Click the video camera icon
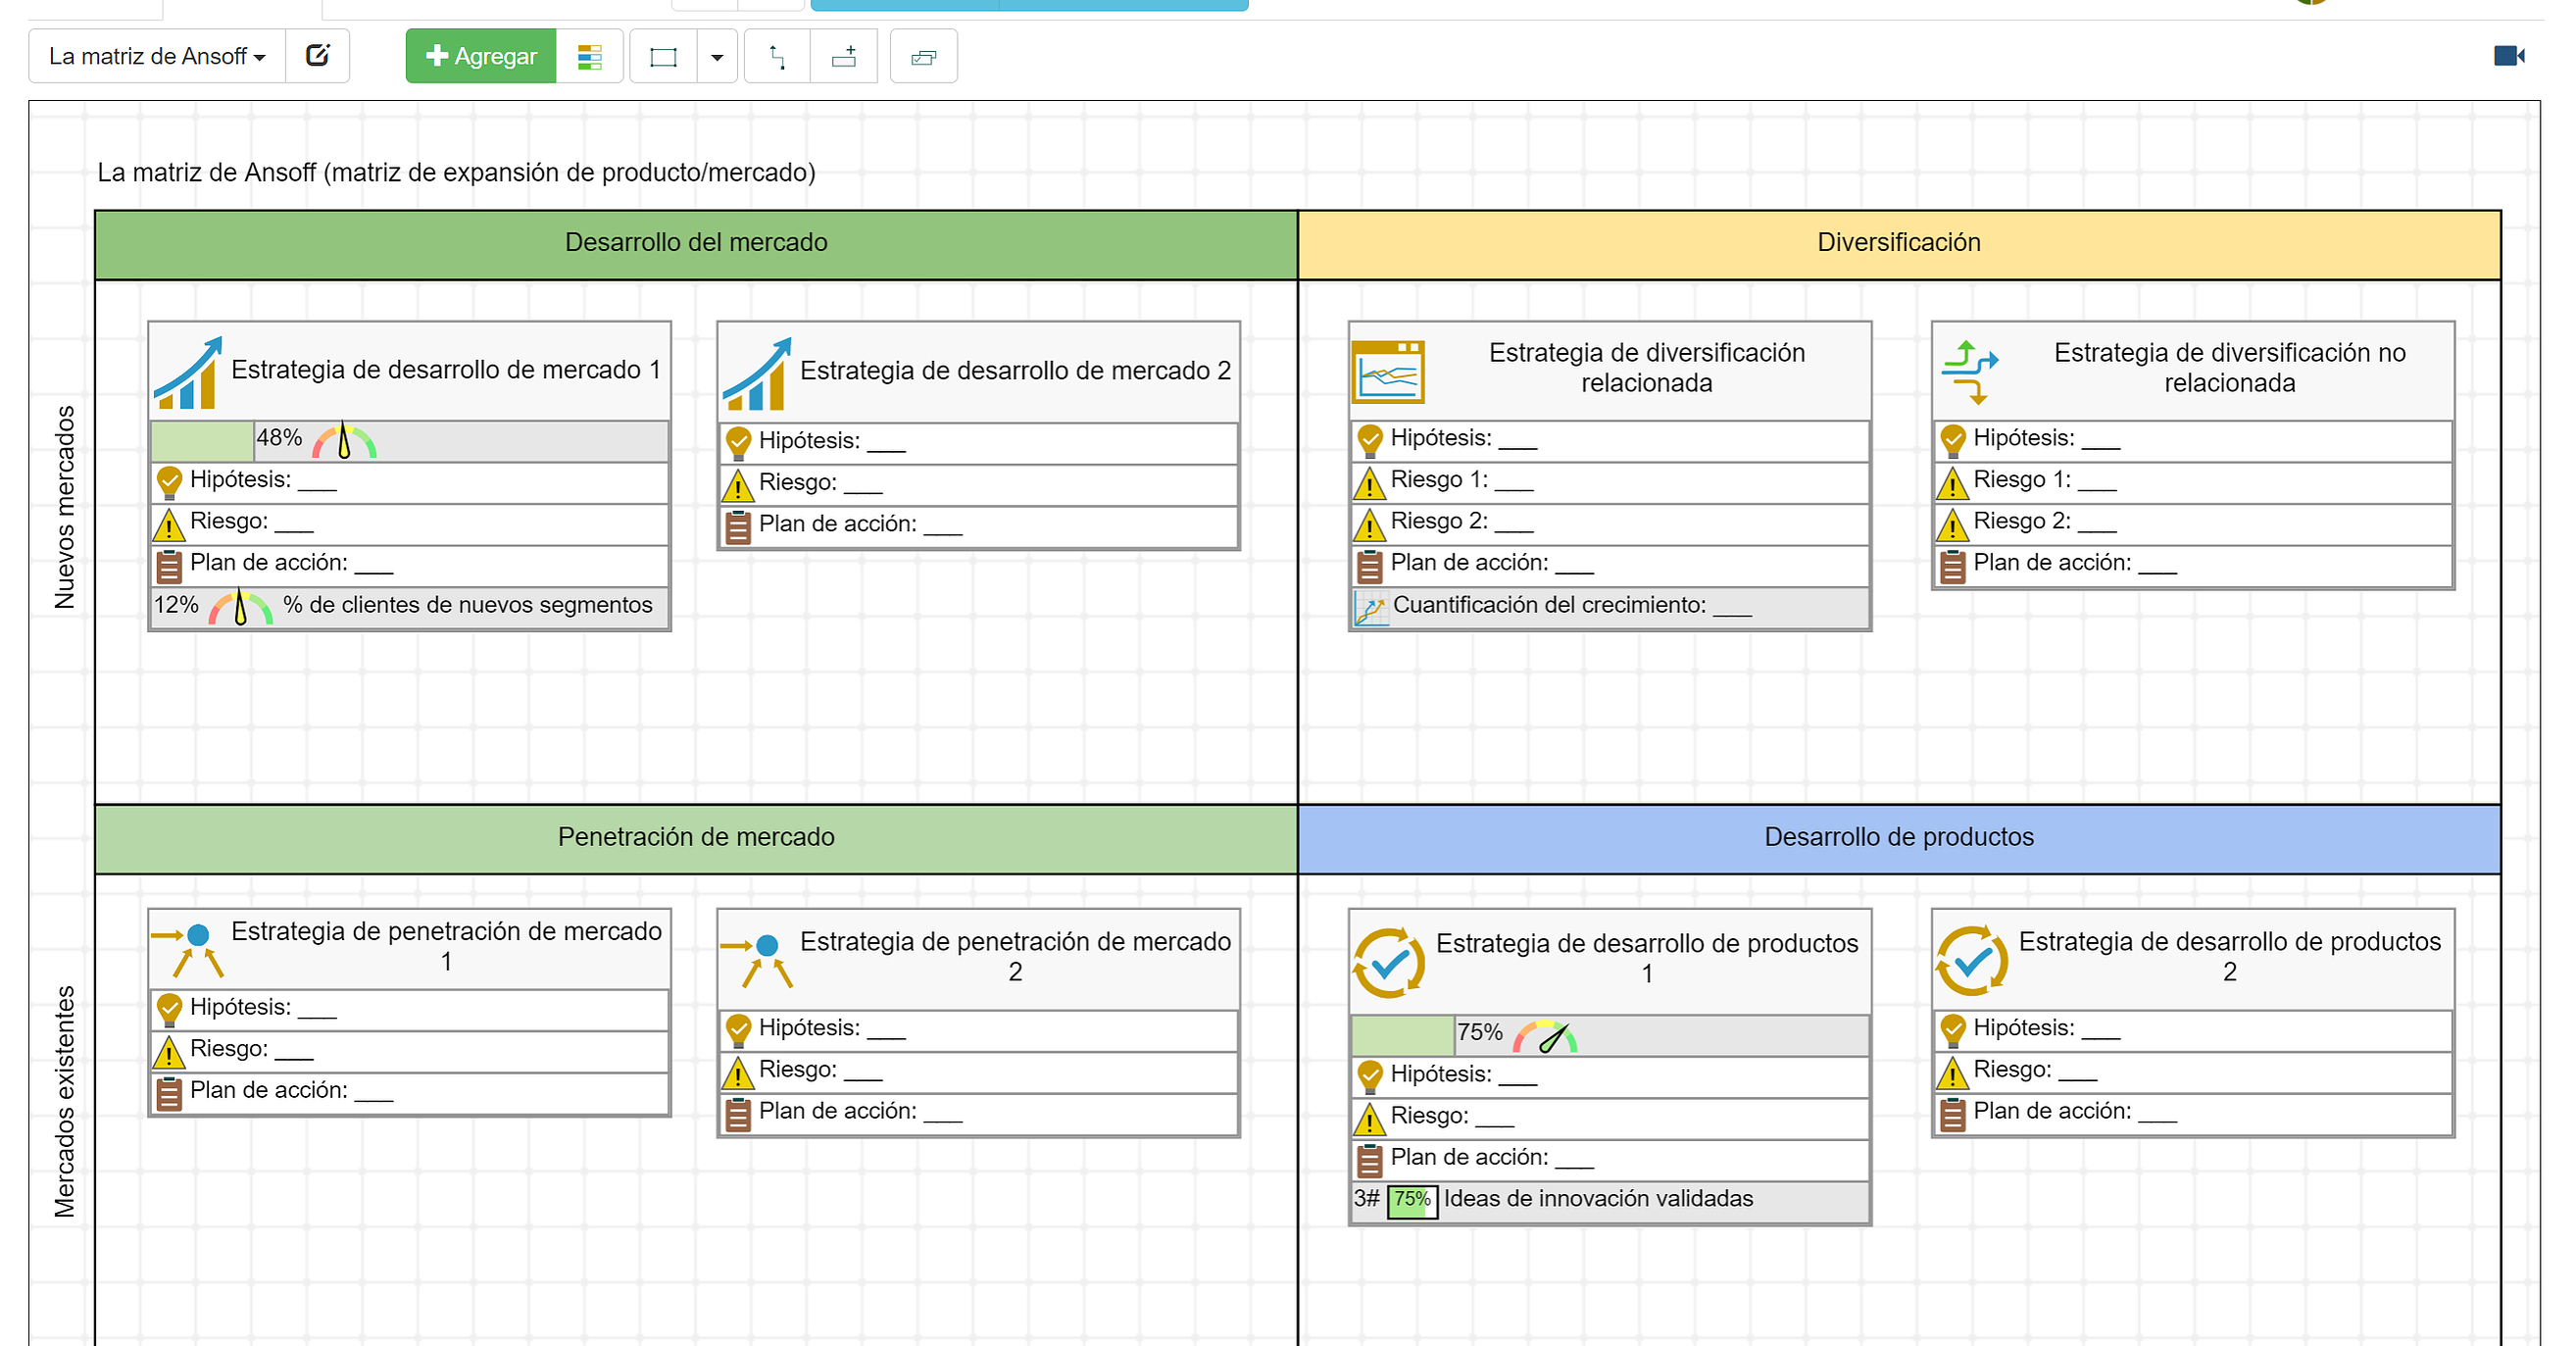This screenshot has height=1346, width=2576. pyautogui.click(x=2508, y=56)
